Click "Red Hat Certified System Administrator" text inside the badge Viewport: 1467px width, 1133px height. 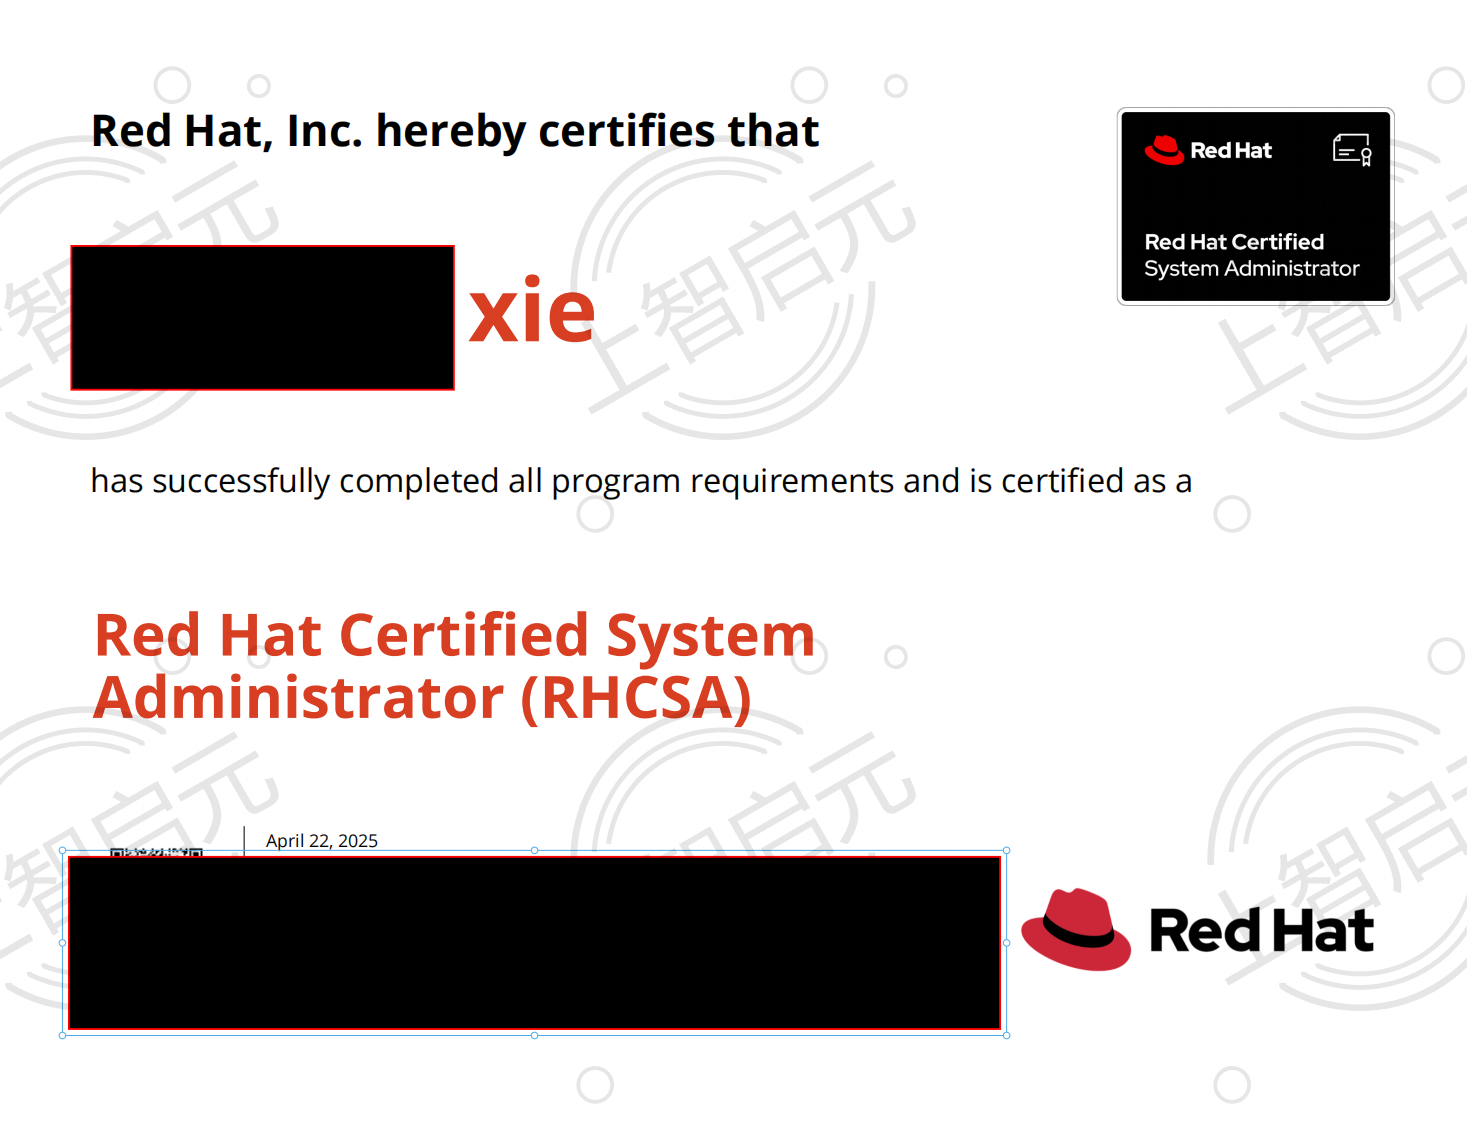point(1252,255)
